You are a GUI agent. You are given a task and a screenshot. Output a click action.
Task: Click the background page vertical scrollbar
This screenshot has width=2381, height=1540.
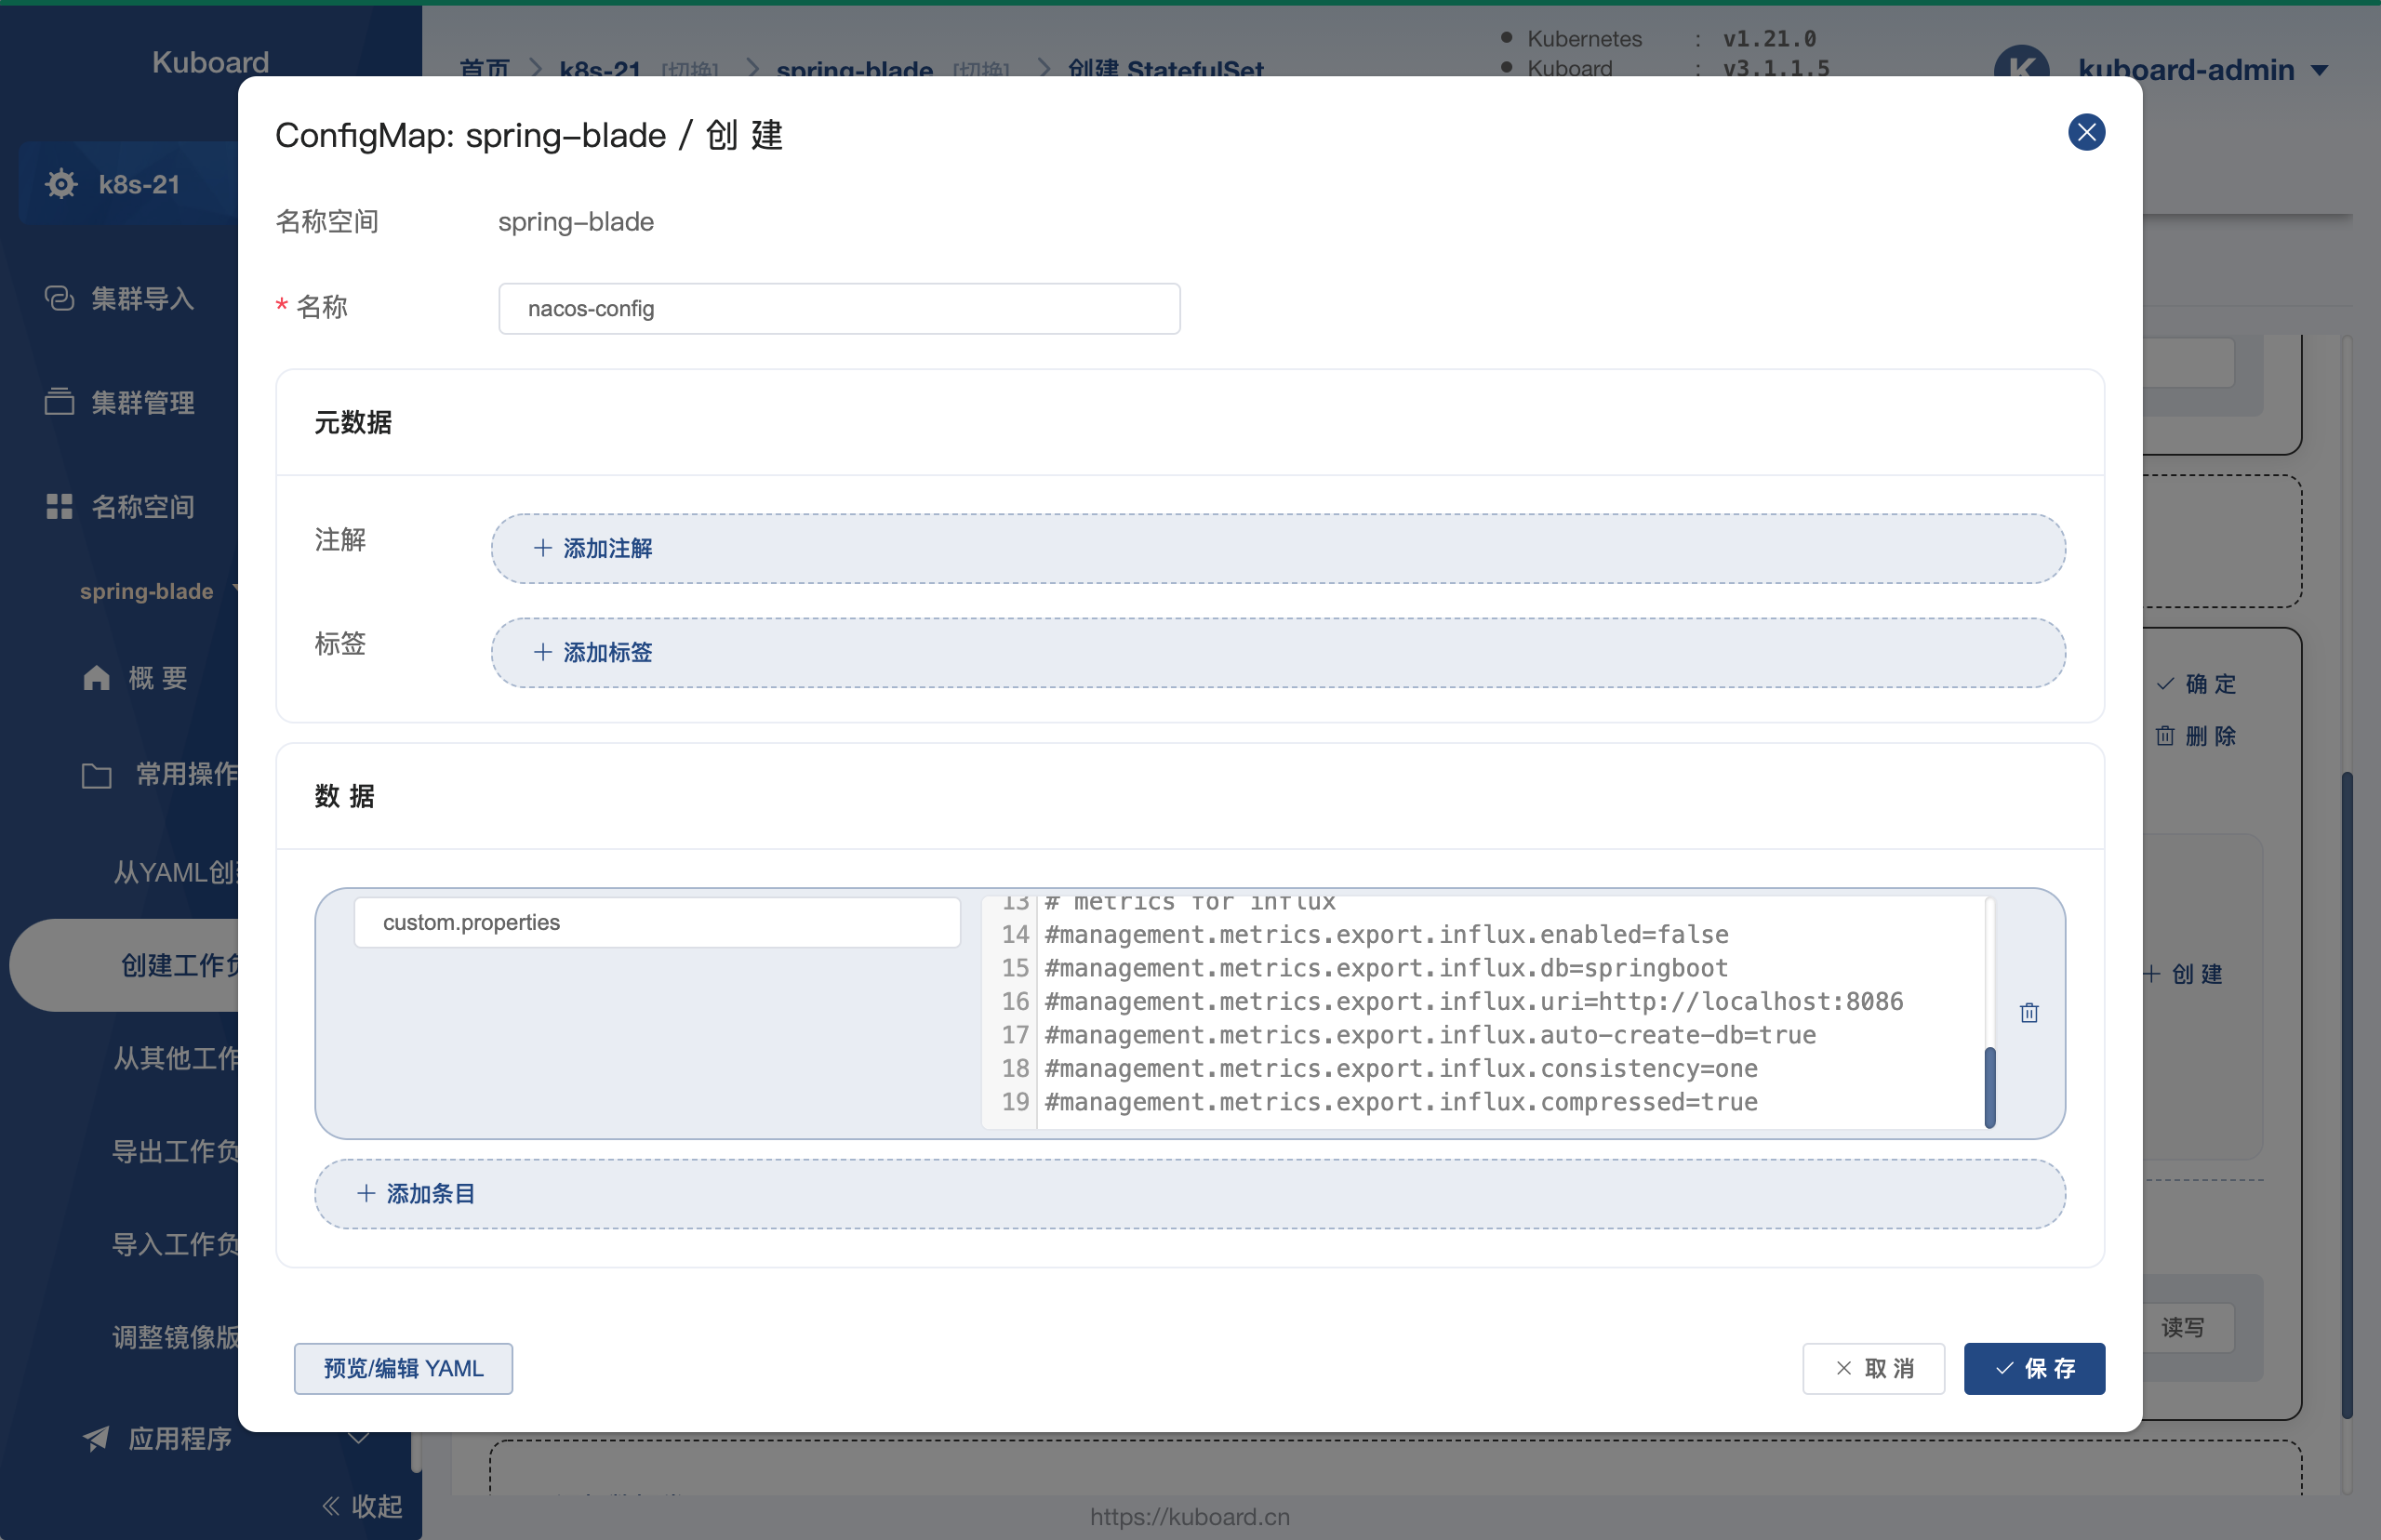click(x=2346, y=1095)
